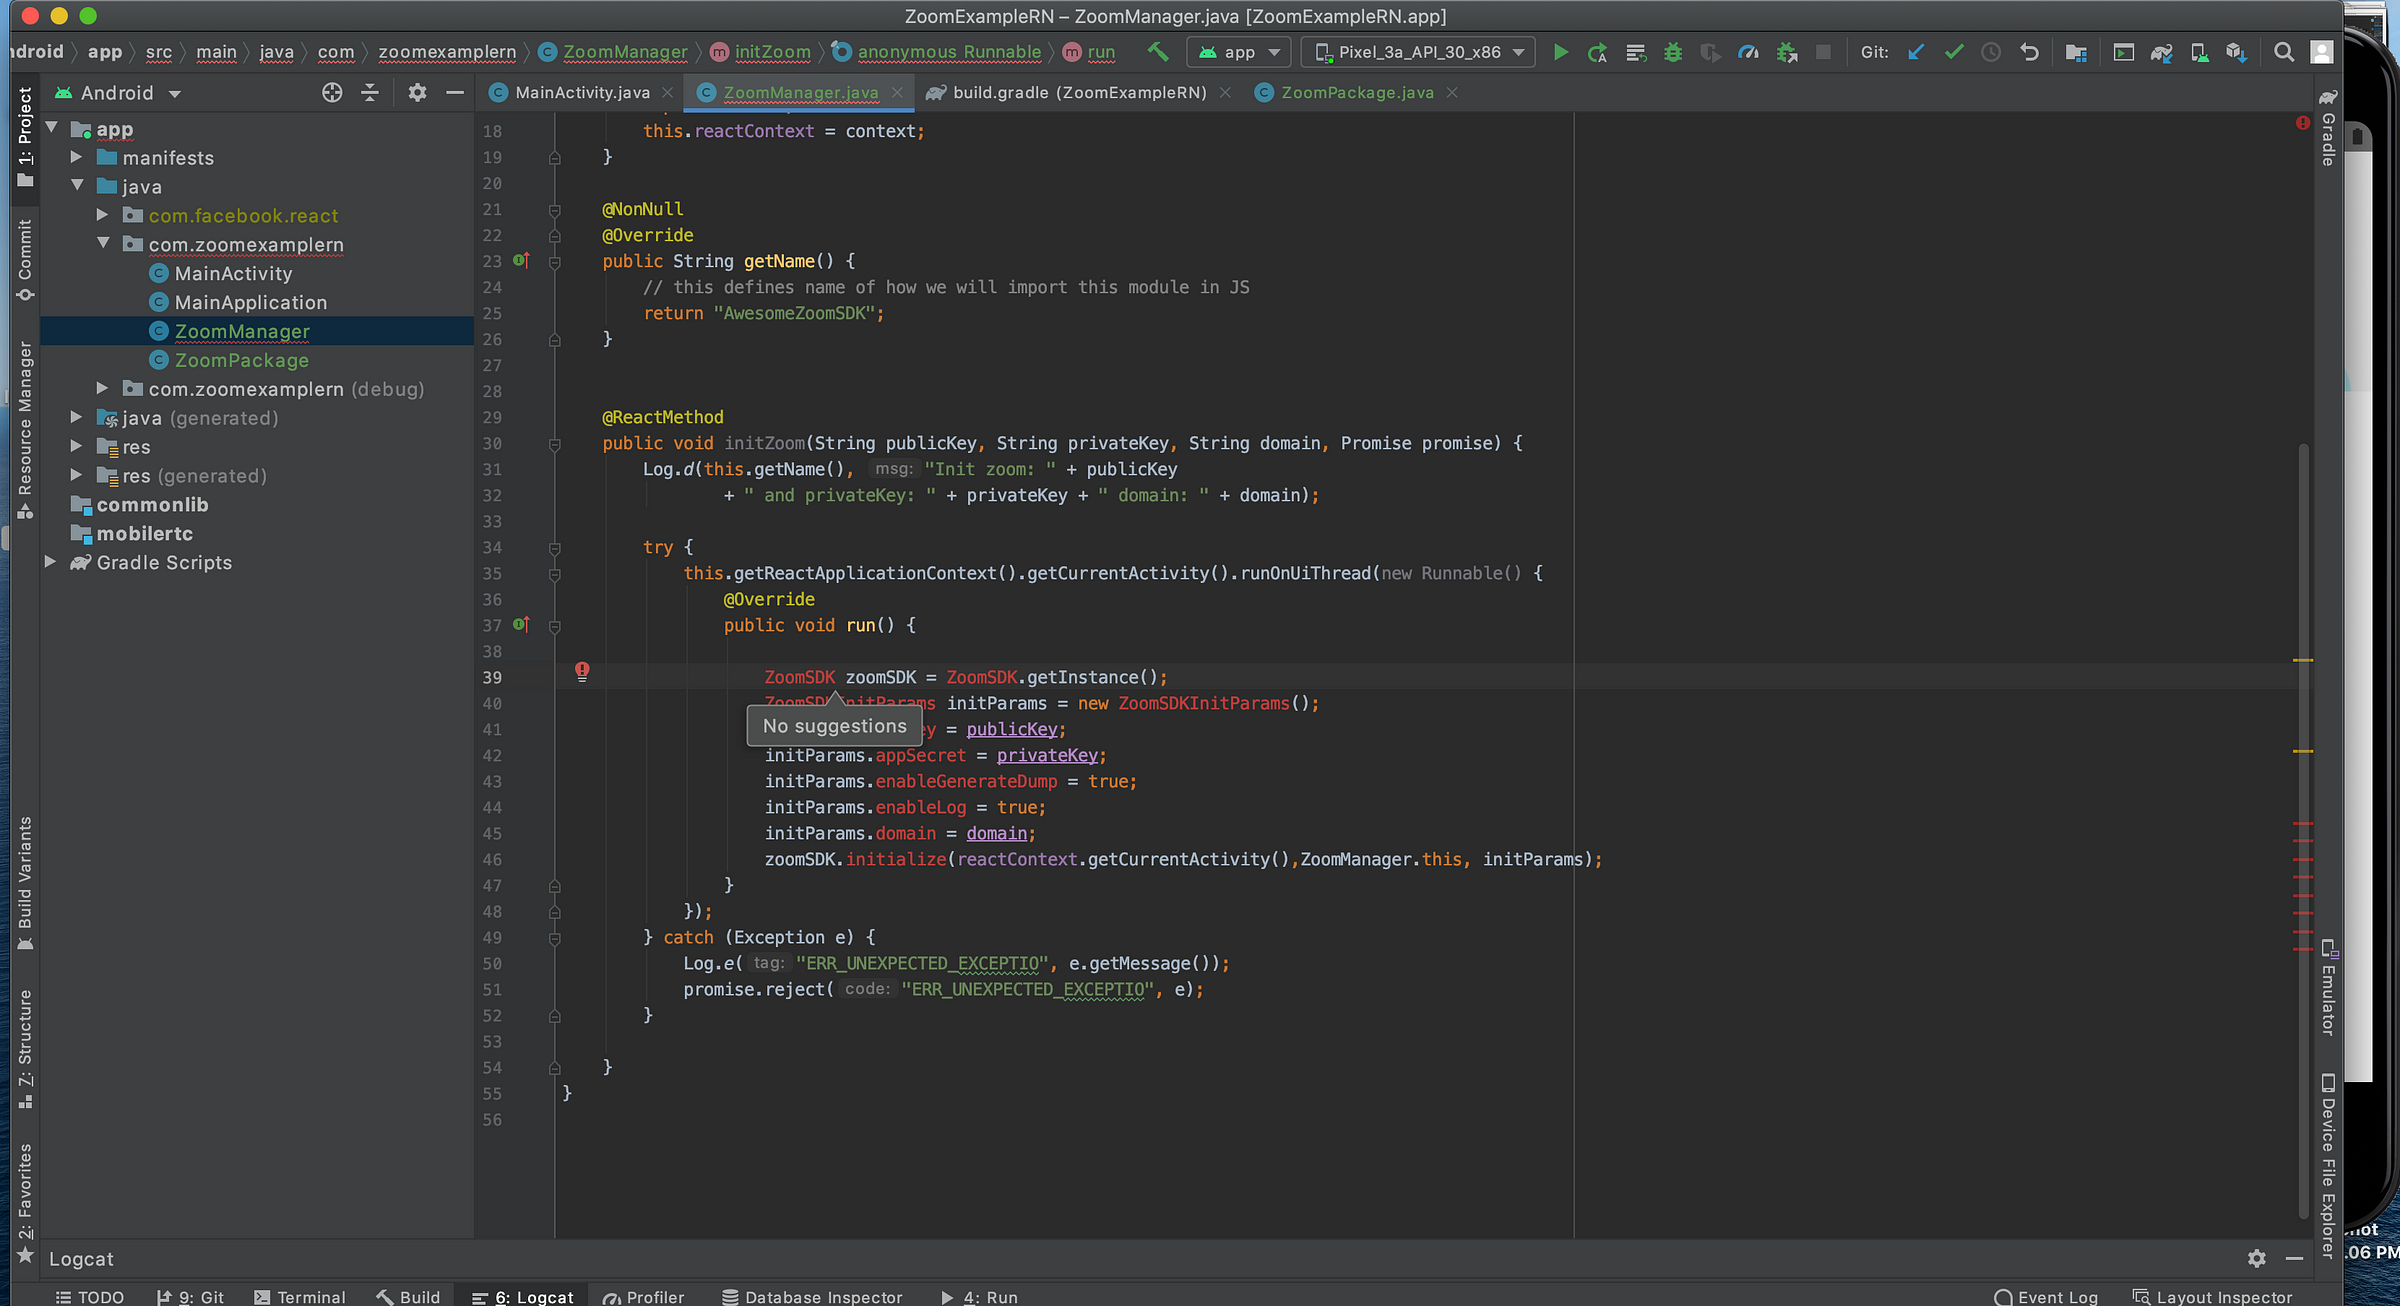This screenshot has height=1306, width=2400.
Task: Run the app with the green play button
Action: tap(1560, 52)
